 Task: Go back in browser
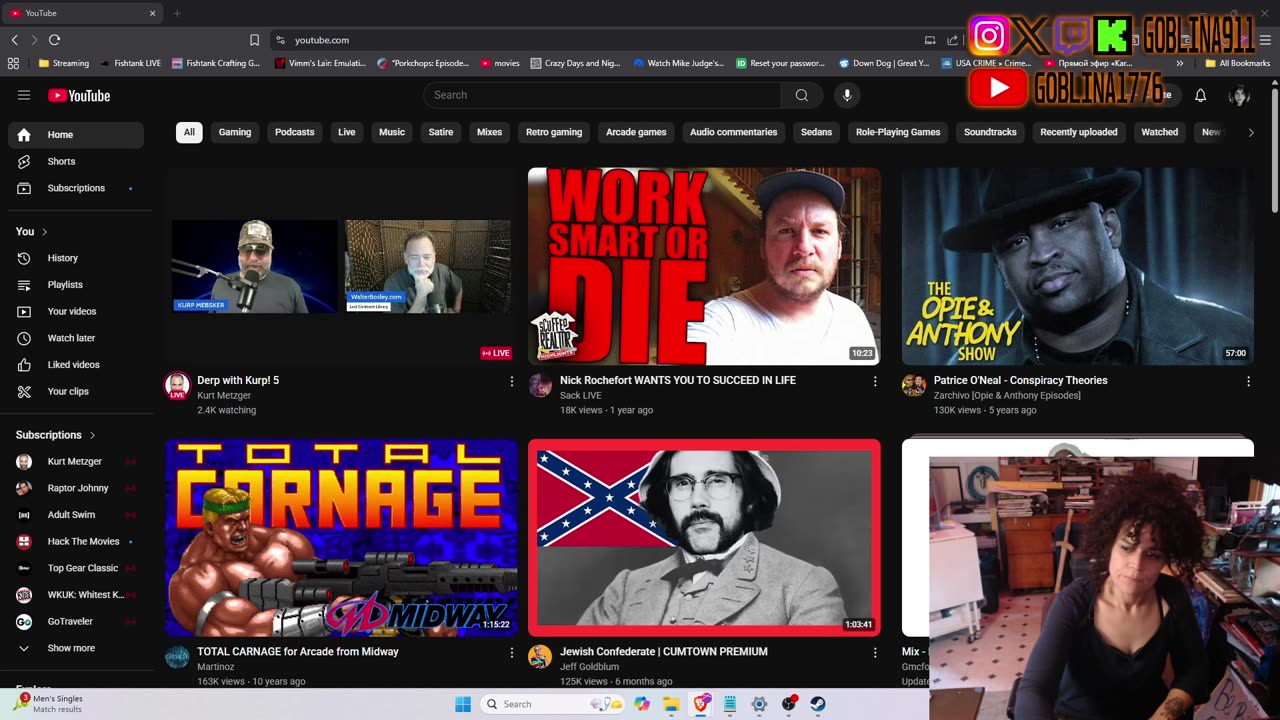coord(14,40)
